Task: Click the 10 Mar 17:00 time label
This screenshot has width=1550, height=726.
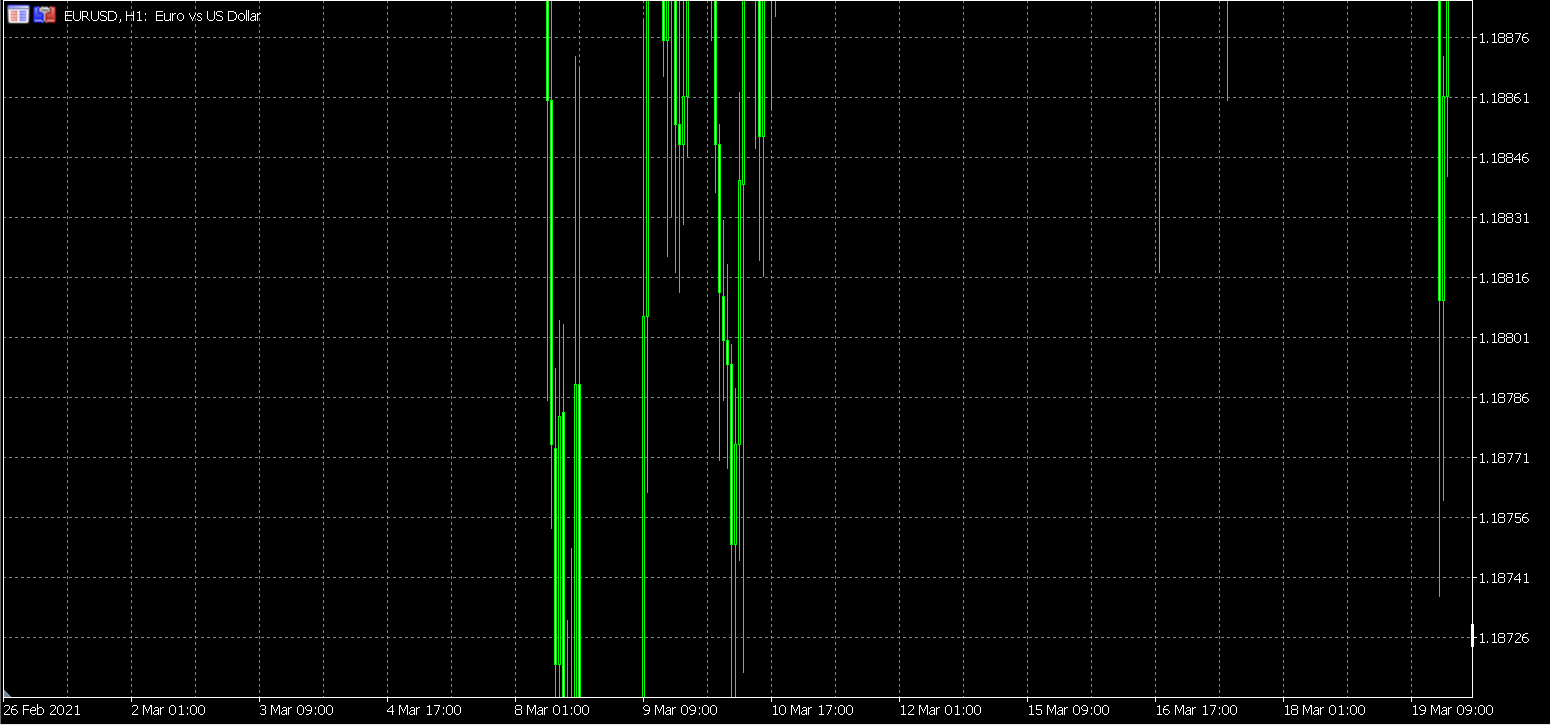Action: click(x=812, y=711)
